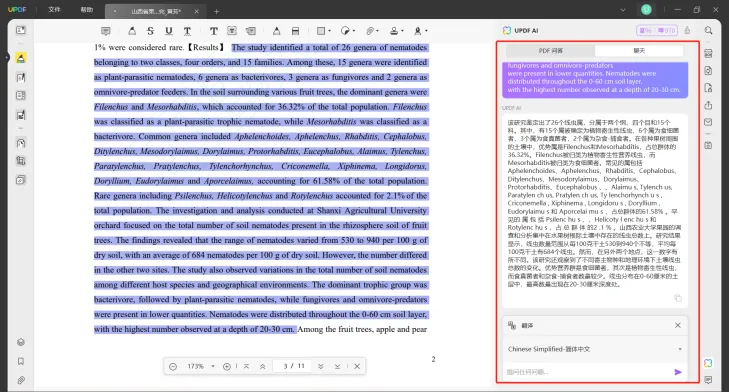
Task: Click the AI credits badge 96 / 970
Action: (x=656, y=30)
